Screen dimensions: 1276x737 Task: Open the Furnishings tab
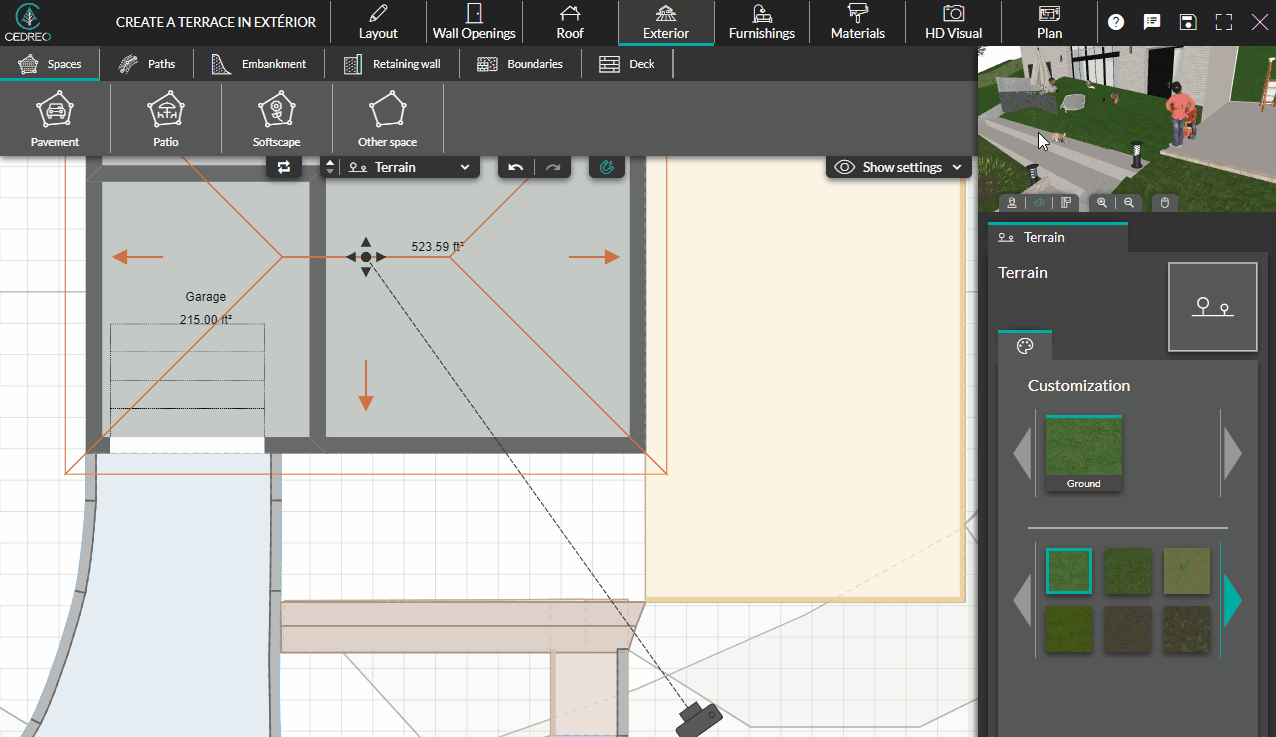click(x=761, y=23)
